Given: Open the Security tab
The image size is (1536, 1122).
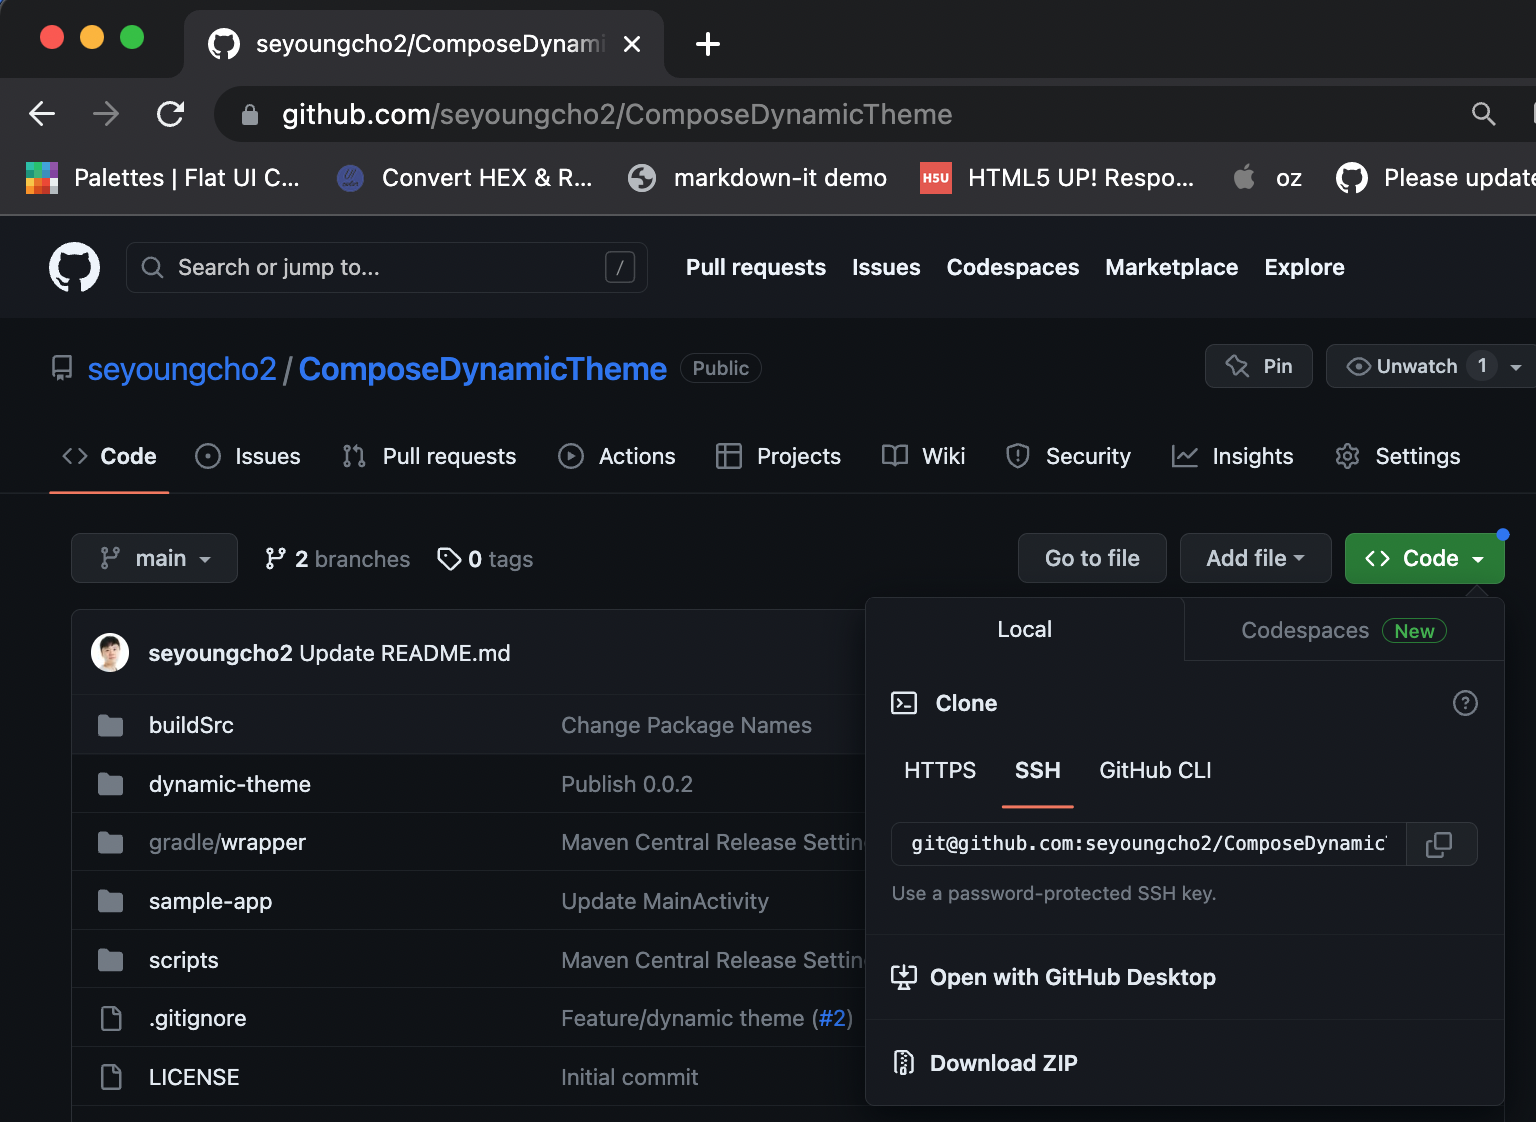Looking at the screenshot, I should click(1068, 456).
